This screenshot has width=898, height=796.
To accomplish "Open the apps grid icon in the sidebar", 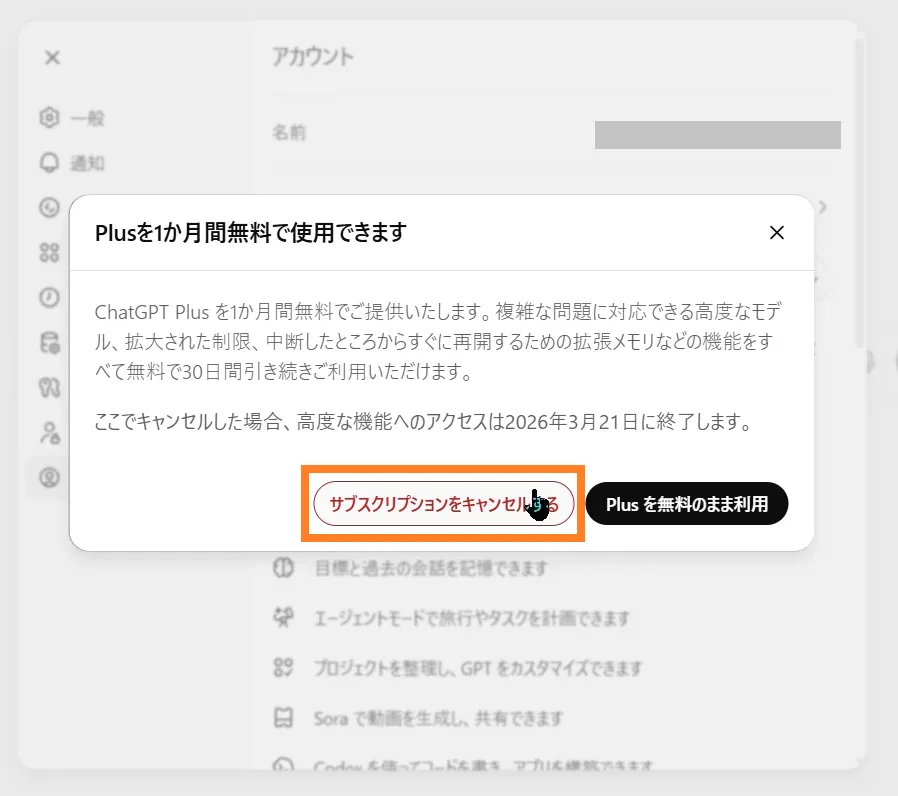I will click(49, 253).
